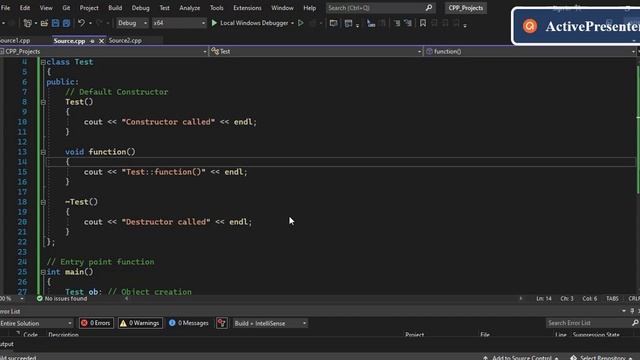Screen dimensions: 640x360
Task: Click the filter icon beside Messages
Action: (x=222, y=323)
